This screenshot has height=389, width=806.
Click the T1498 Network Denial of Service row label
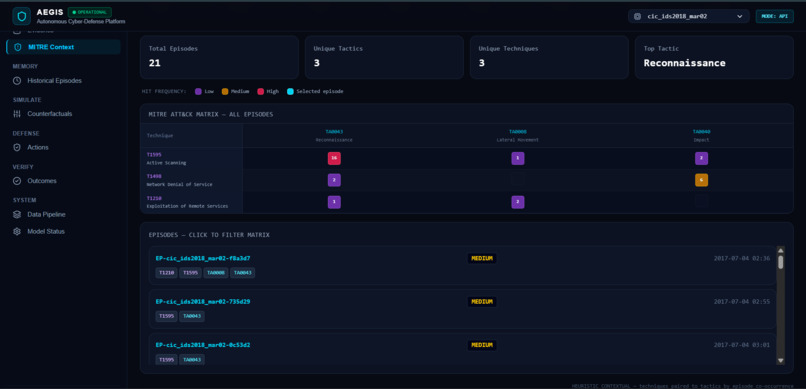[179, 180]
